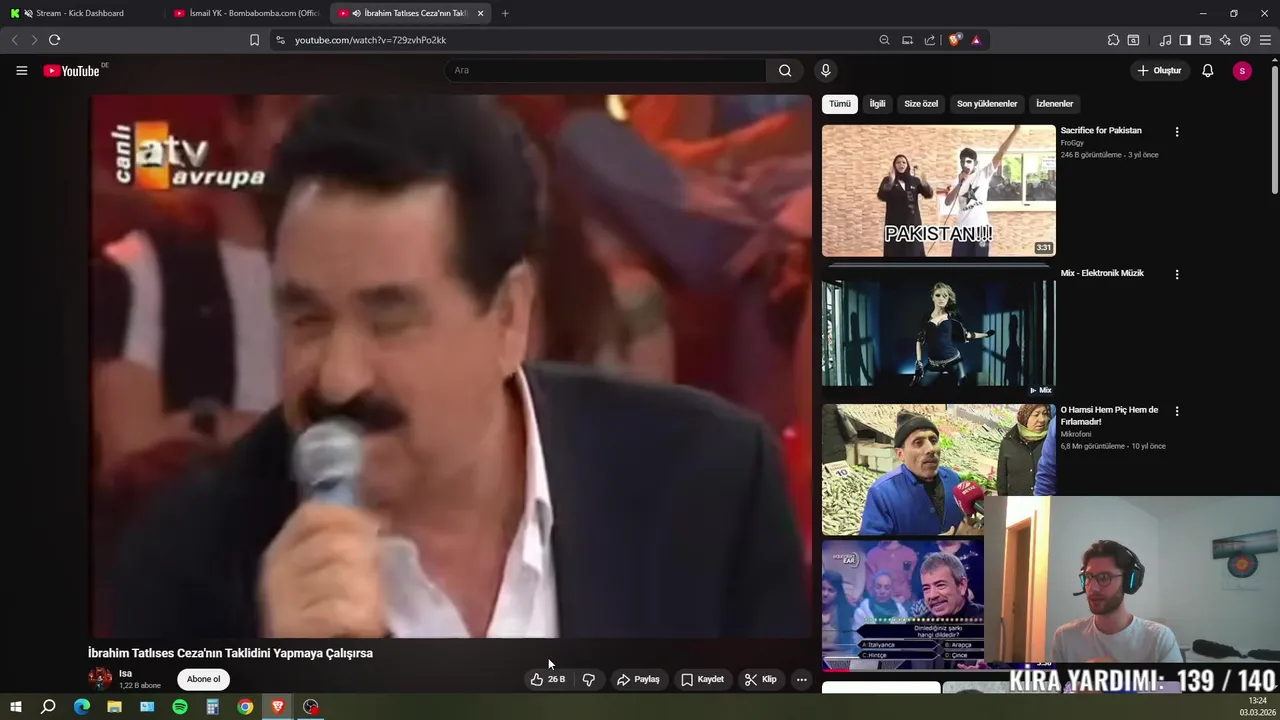The height and width of the screenshot is (720, 1280).
Task: Open a new browser tab
Action: click(x=505, y=13)
